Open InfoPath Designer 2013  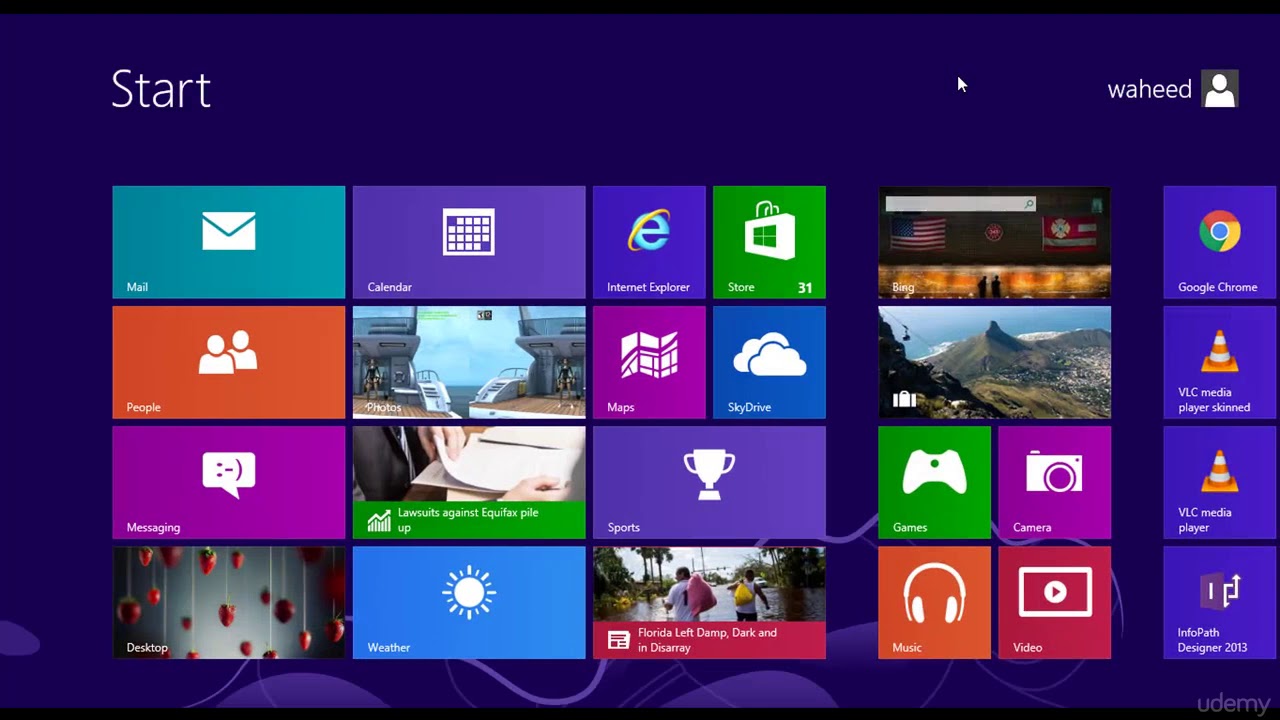click(x=1220, y=602)
